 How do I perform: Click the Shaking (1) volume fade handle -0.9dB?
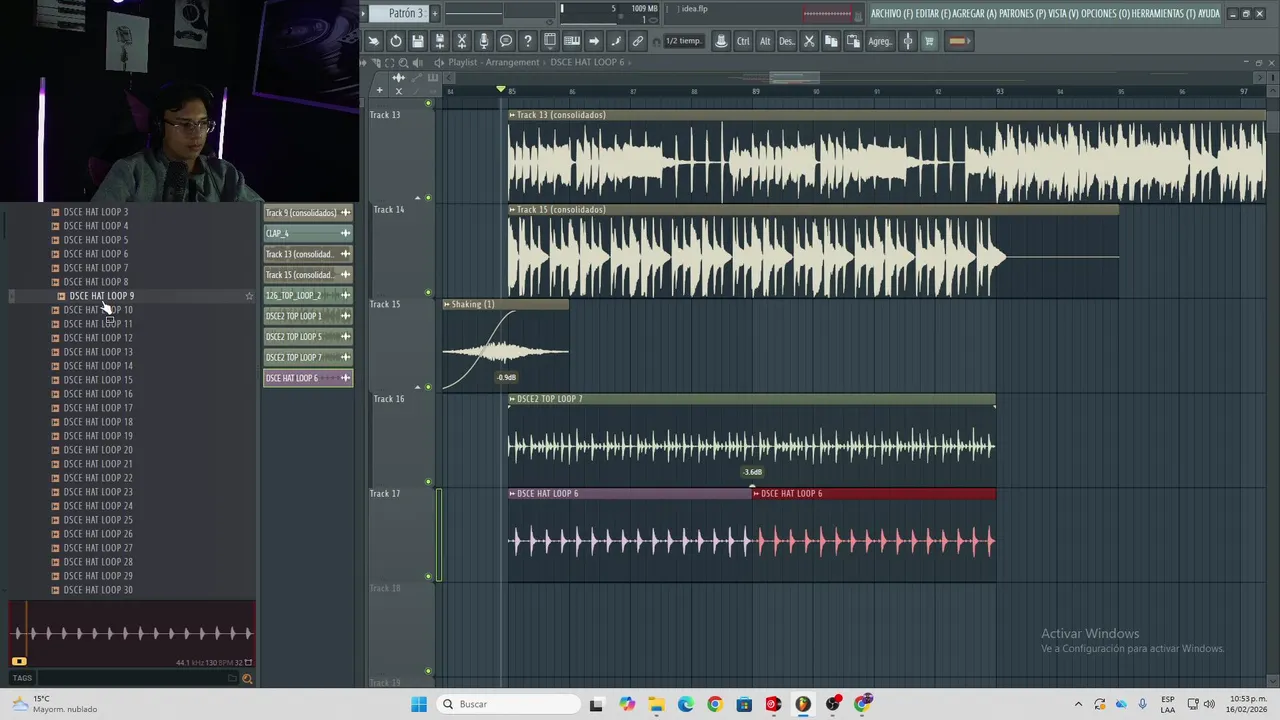[x=506, y=377]
